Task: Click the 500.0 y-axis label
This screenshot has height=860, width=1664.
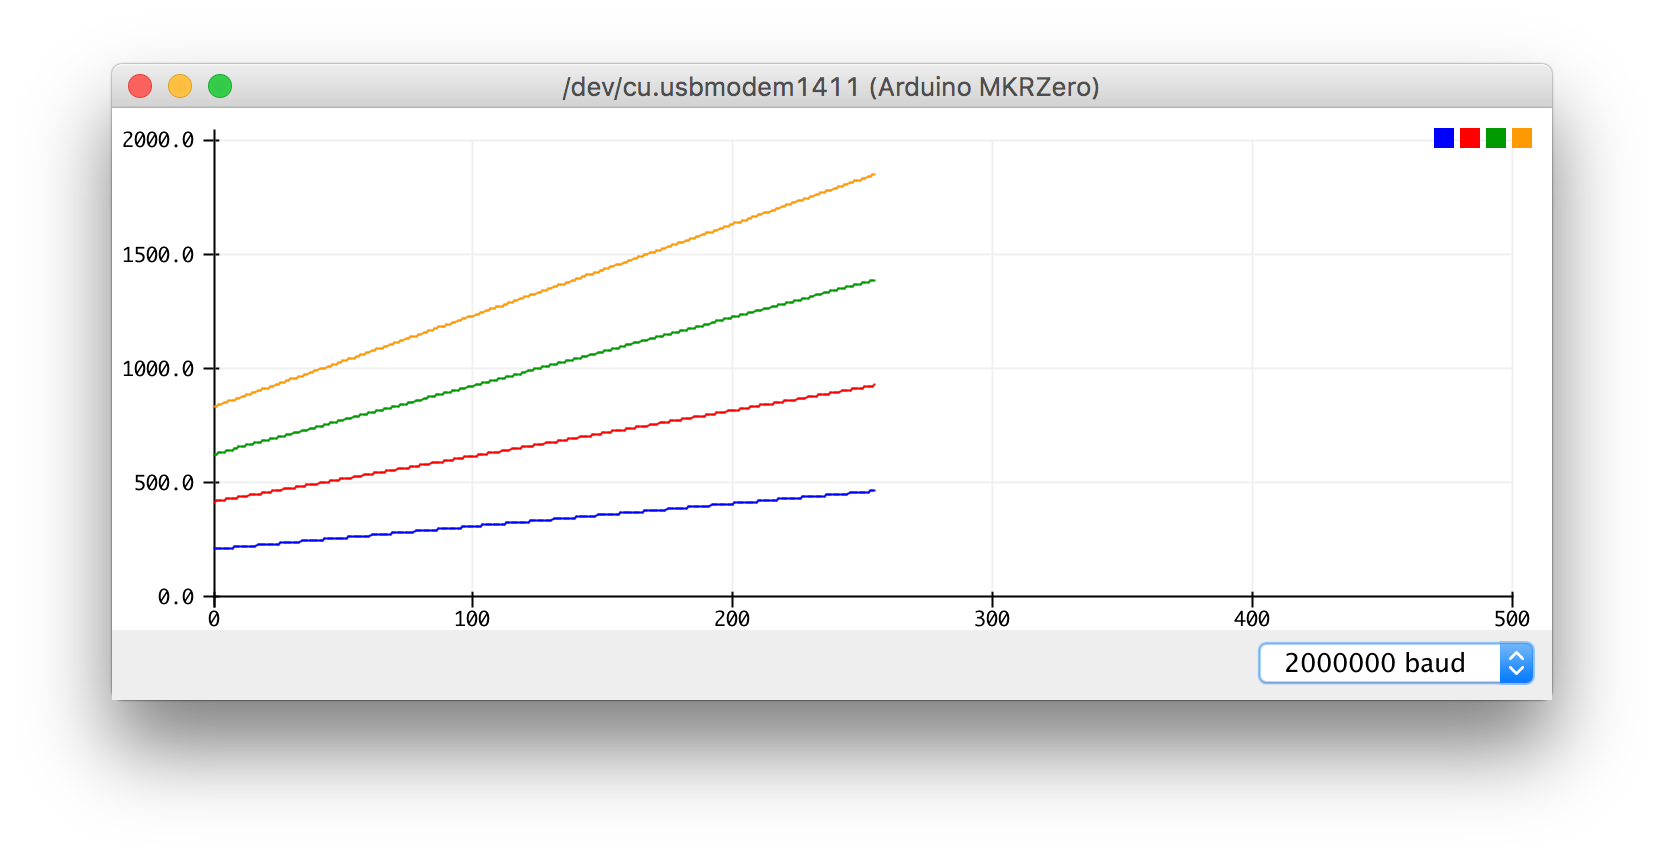Action: click(164, 483)
